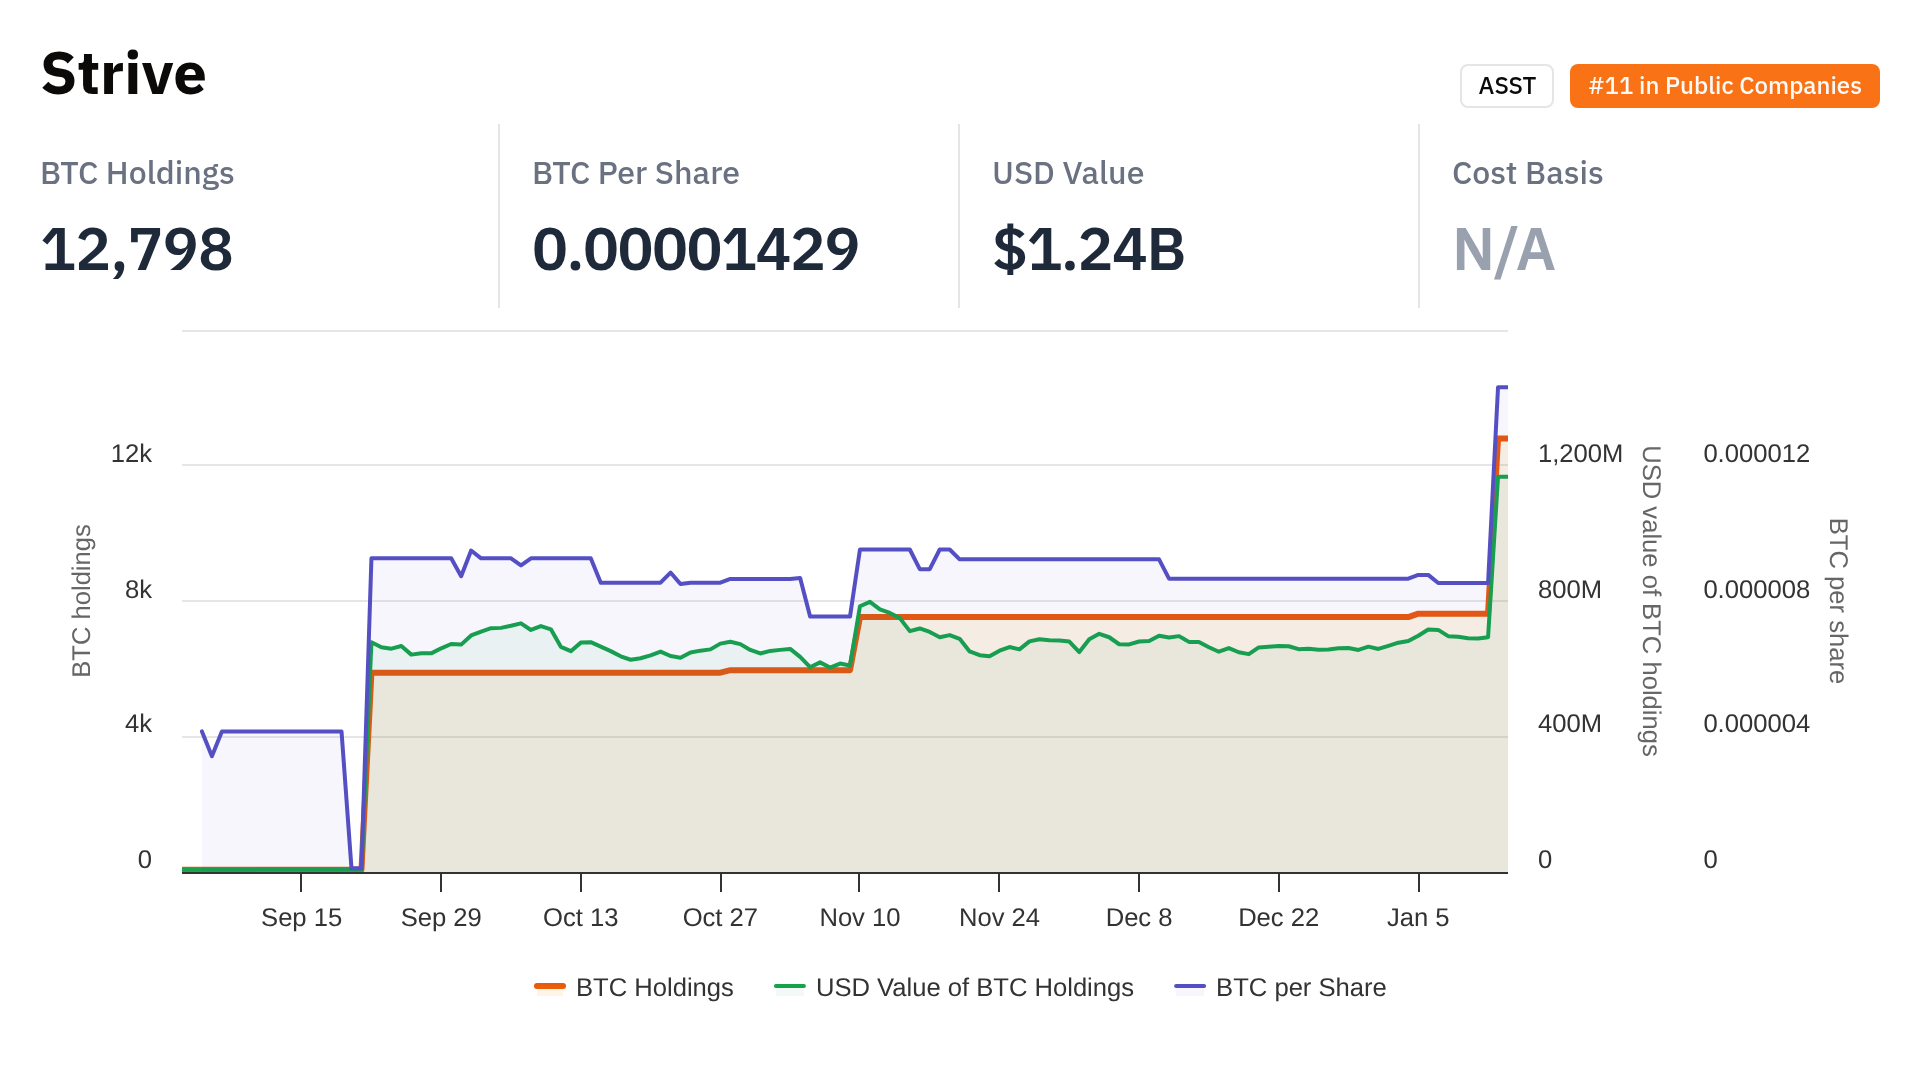
Task: Click the orange BTC Holdings legend swatch
Action: pos(550,988)
